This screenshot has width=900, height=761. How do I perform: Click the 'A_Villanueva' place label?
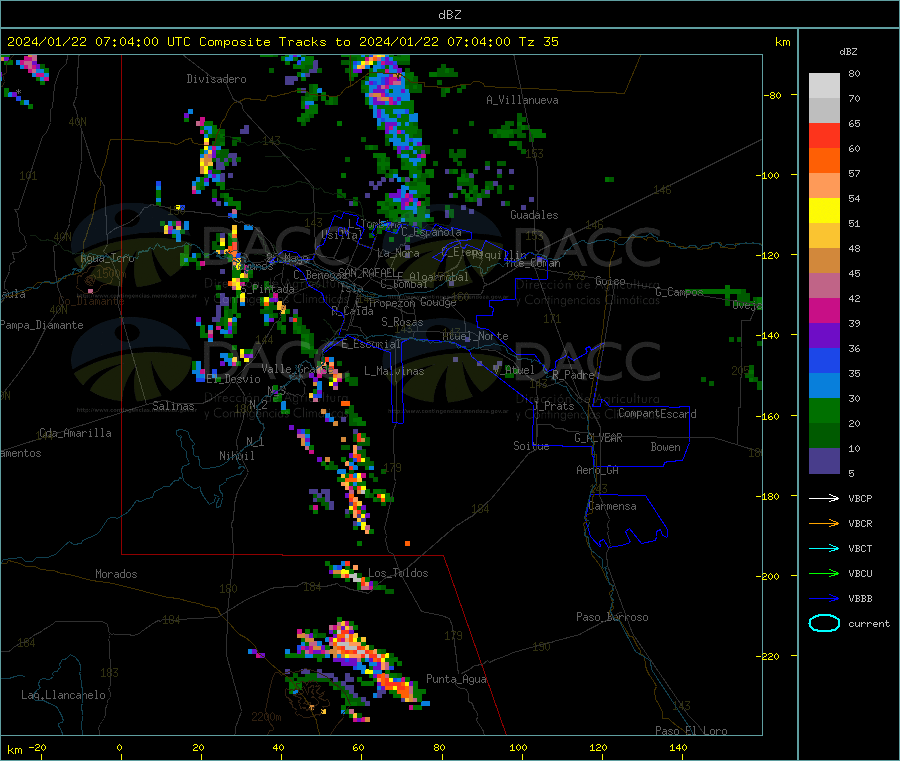522,100
